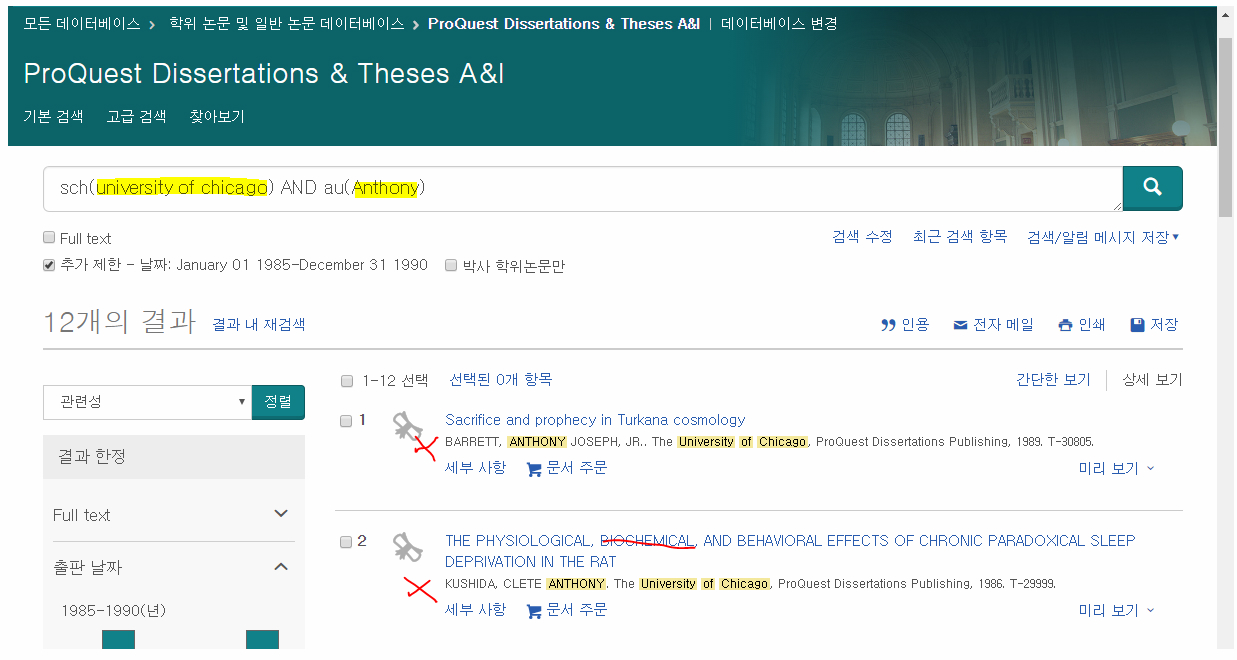The image size is (1237, 660).
Task: Open 문서 주문 cart icon for result 1
Action: point(534,467)
